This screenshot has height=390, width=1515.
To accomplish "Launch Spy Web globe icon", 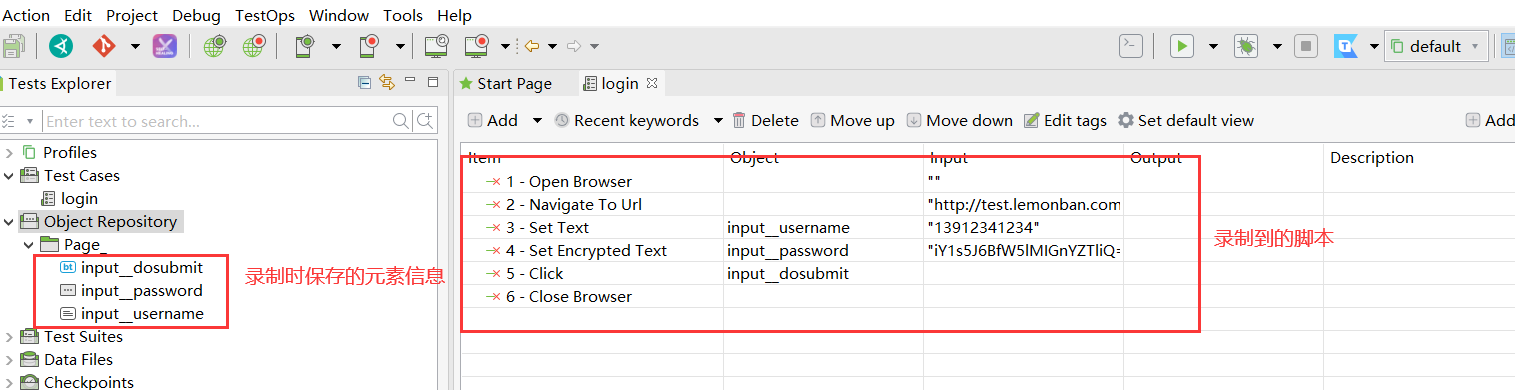I will (214, 46).
